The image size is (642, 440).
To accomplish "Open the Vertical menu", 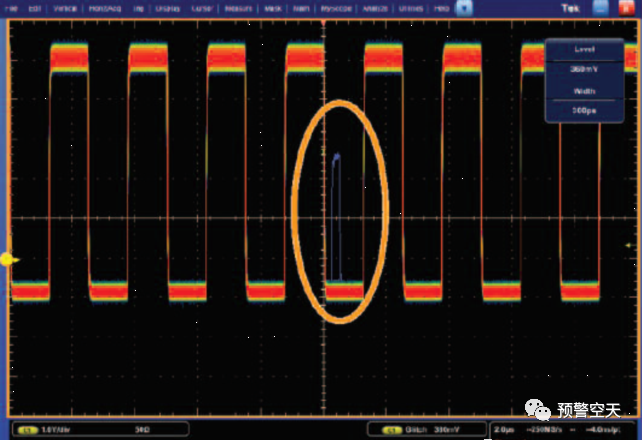I will click(x=65, y=8).
